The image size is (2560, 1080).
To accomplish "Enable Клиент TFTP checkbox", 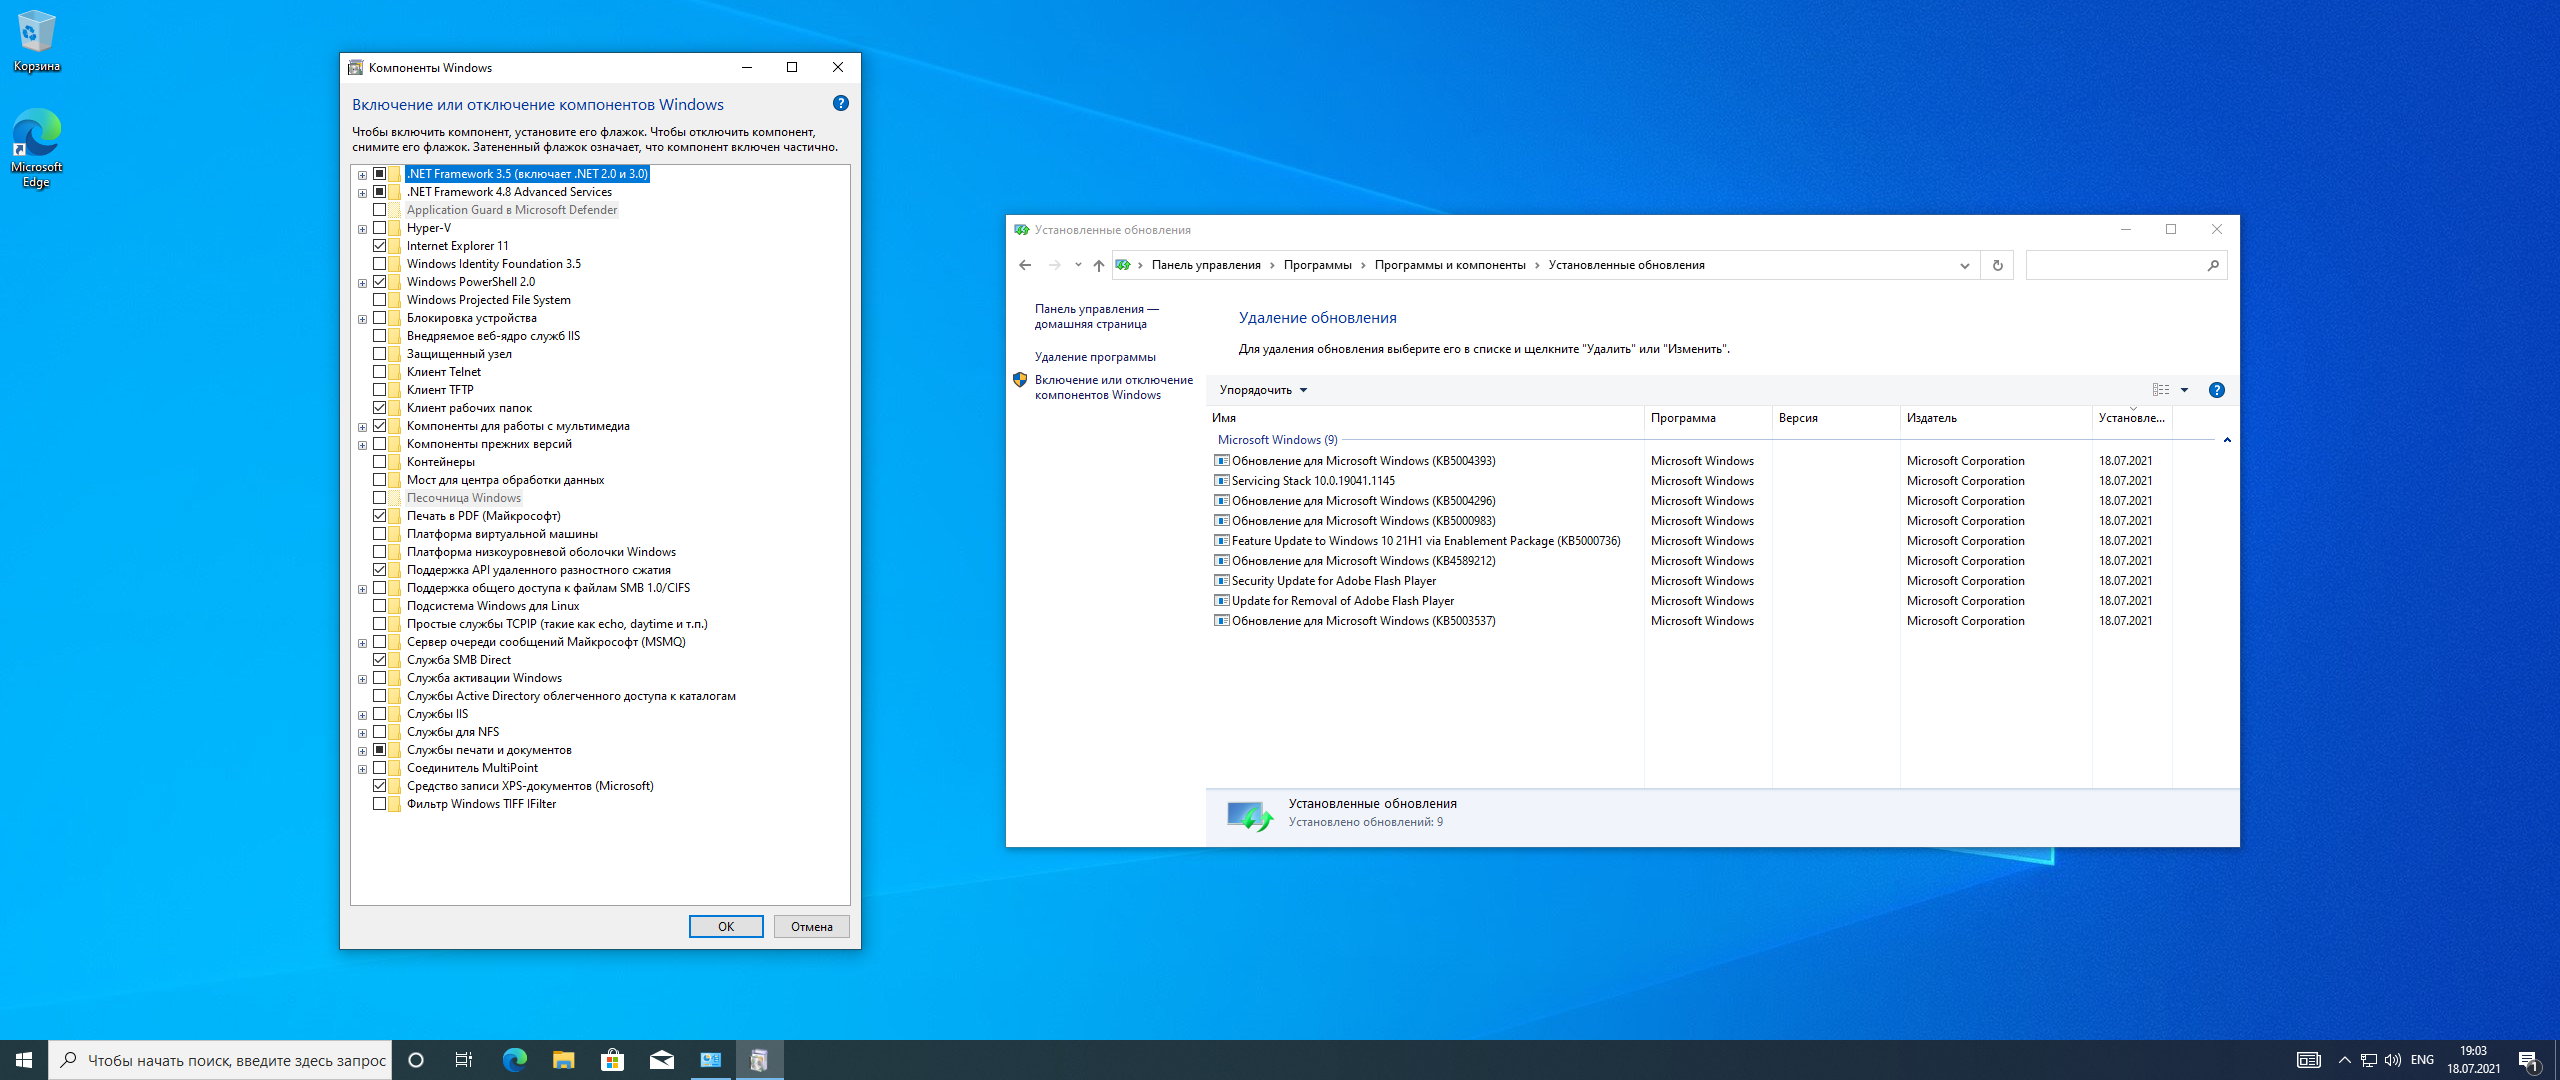I will (380, 390).
